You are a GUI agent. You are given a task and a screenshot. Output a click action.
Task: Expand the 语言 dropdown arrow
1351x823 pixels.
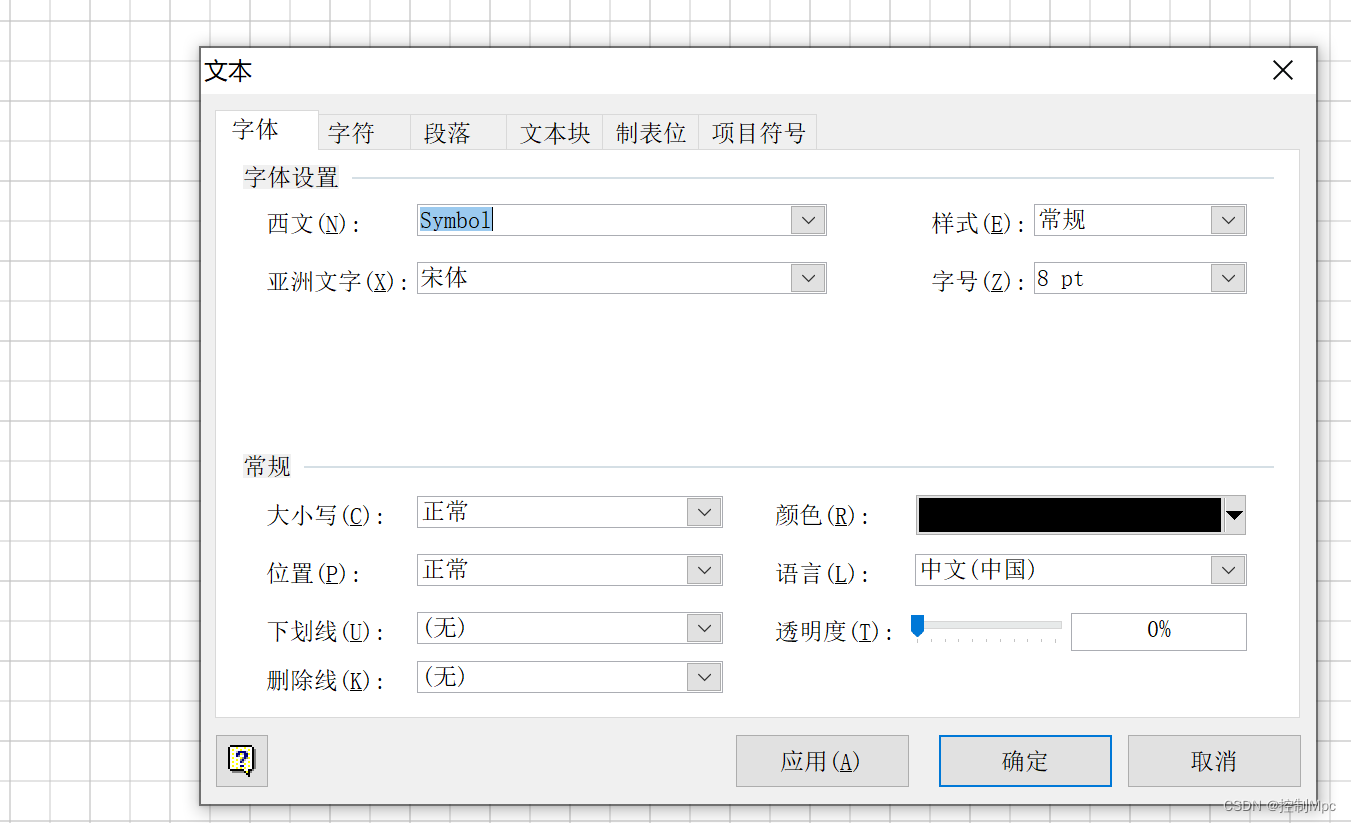[1228, 570]
